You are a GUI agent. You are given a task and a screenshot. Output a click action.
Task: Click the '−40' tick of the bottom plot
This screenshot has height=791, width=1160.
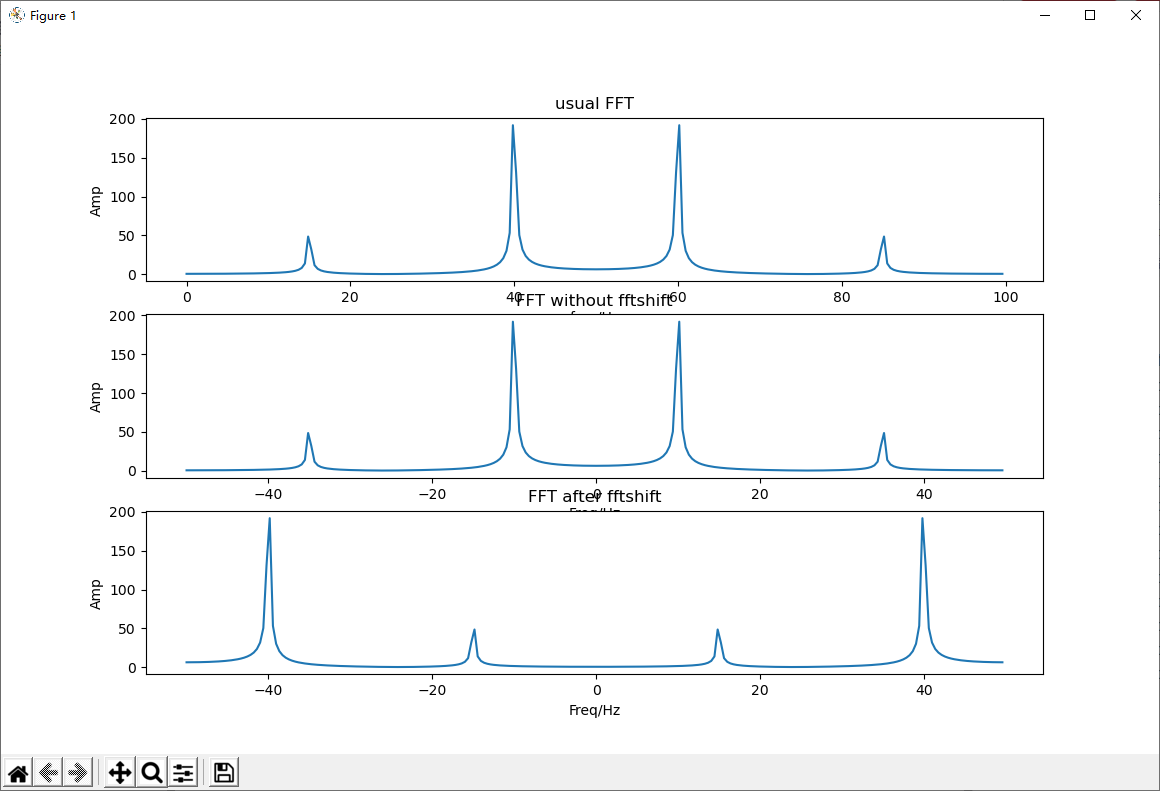[x=268, y=690]
